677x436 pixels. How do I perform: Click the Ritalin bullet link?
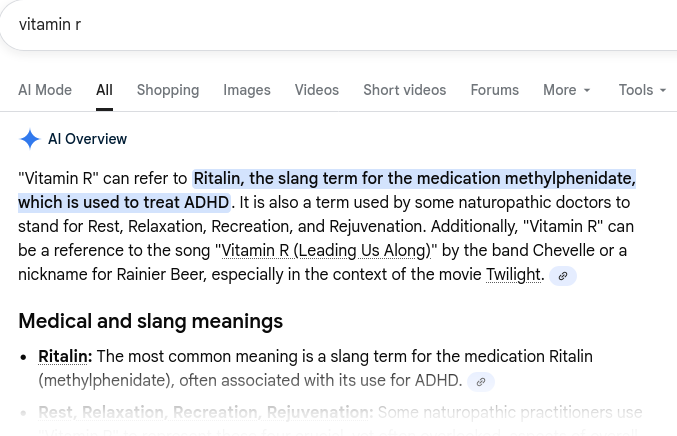65,356
